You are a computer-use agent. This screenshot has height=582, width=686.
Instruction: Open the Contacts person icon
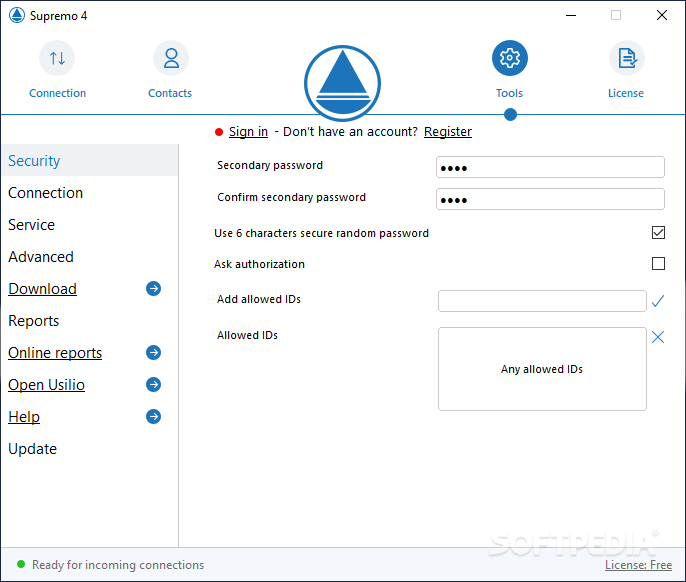(x=171, y=58)
